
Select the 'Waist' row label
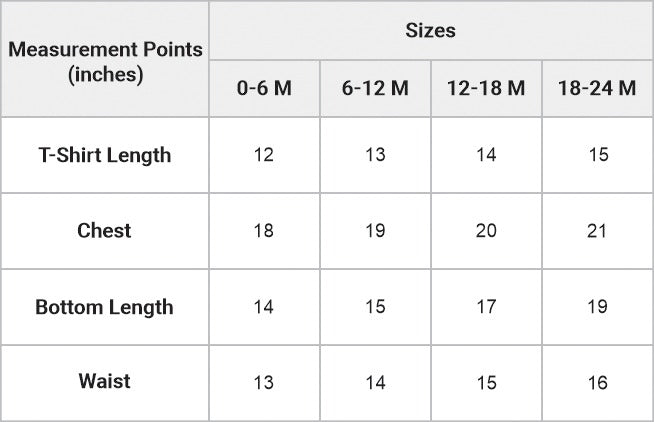click(105, 381)
